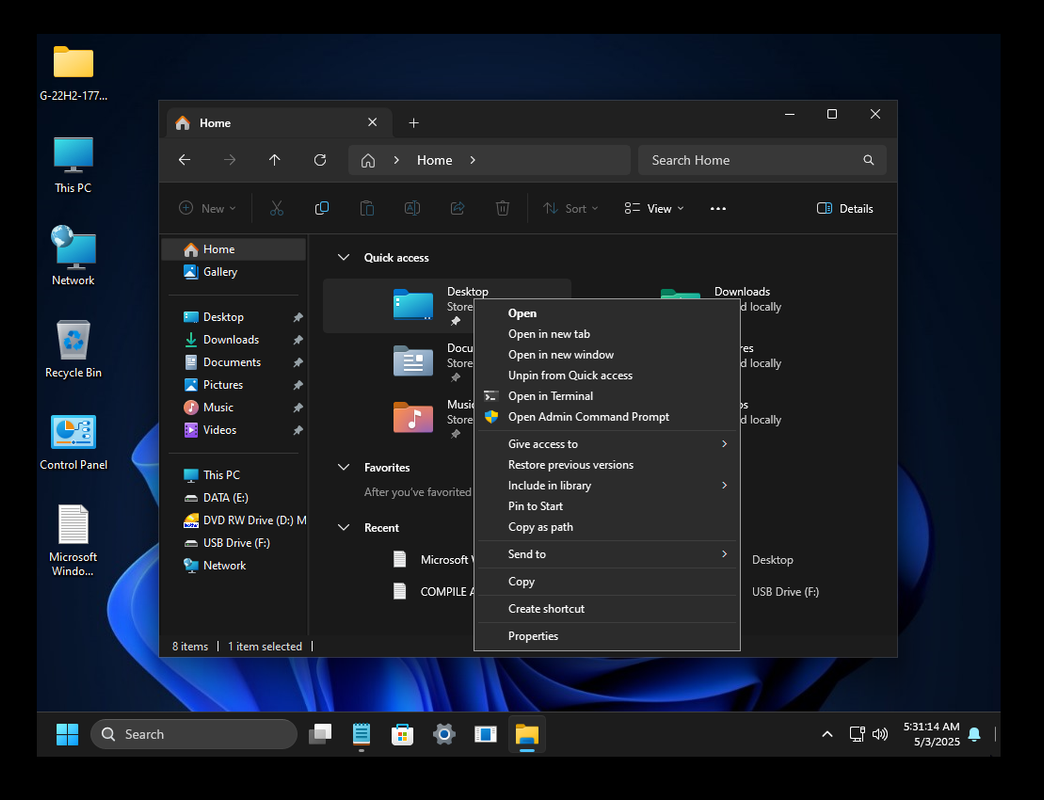1044x800 pixels.
Task: Open the Sort dropdown
Action: pos(571,208)
